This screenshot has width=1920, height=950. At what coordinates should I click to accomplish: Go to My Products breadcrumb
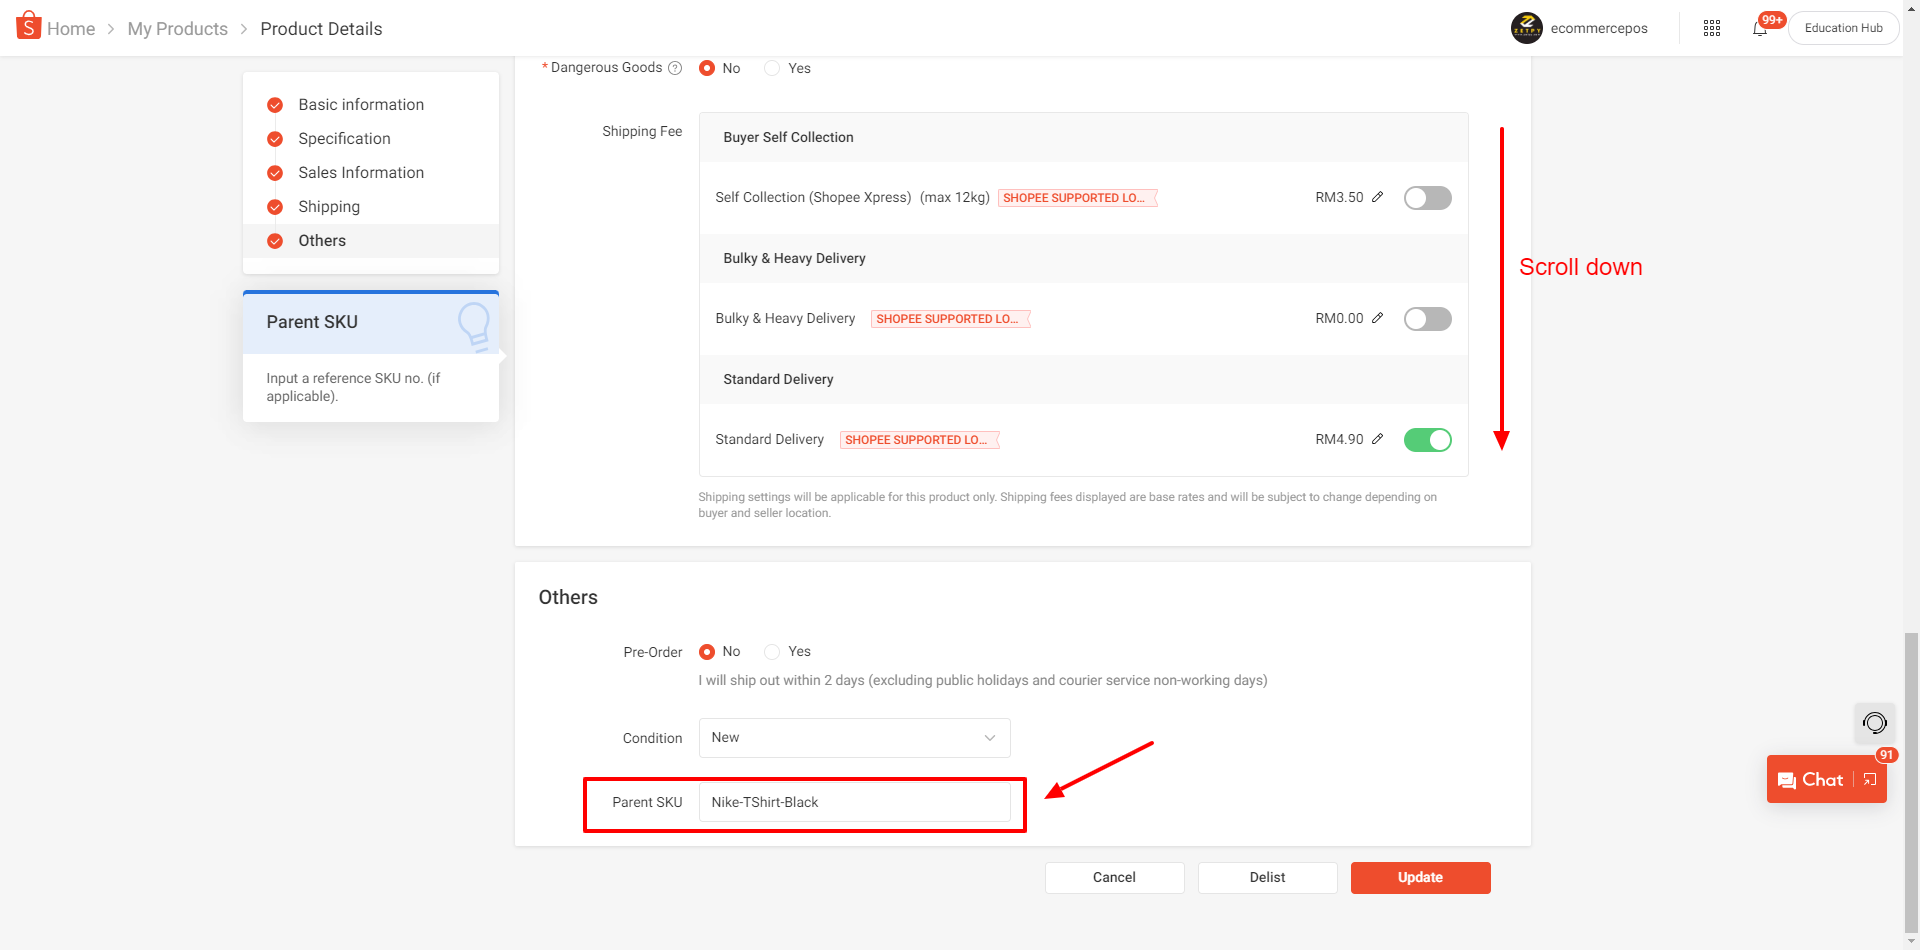(178, 29)
